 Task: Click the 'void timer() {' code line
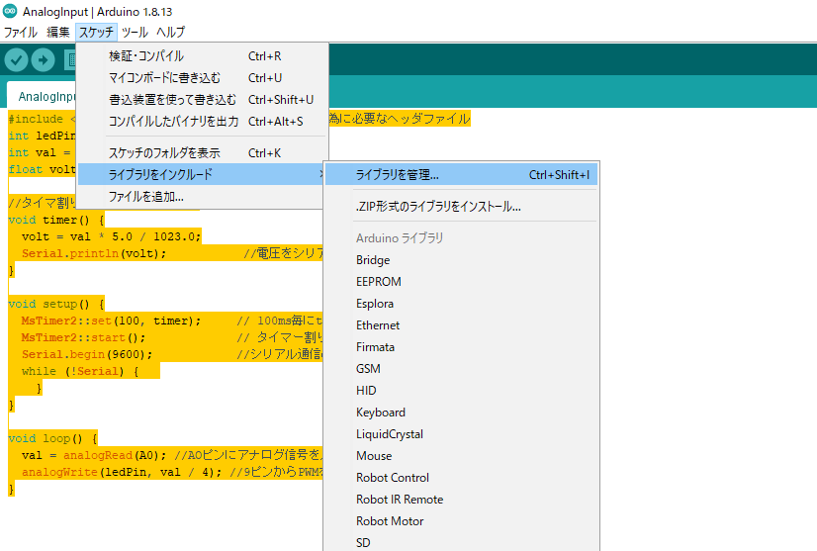[x=56, y=220]
